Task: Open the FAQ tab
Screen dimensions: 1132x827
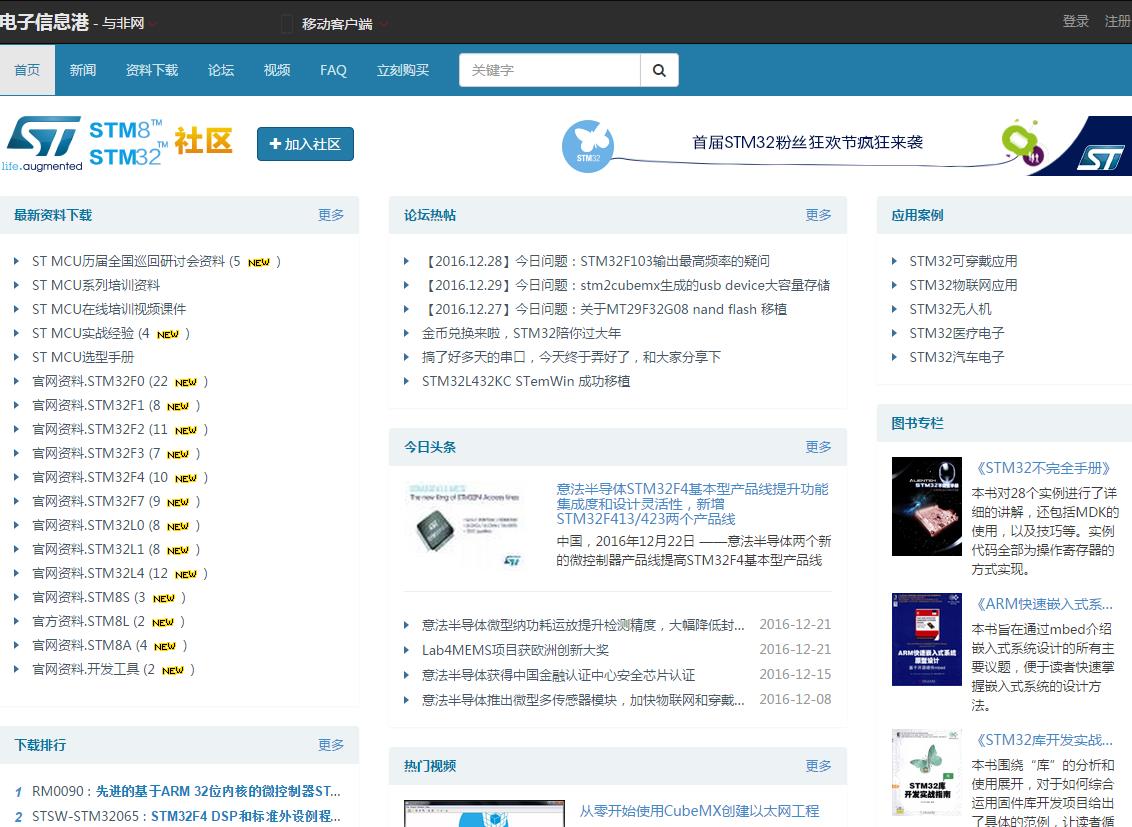Action: click(334, 70)
